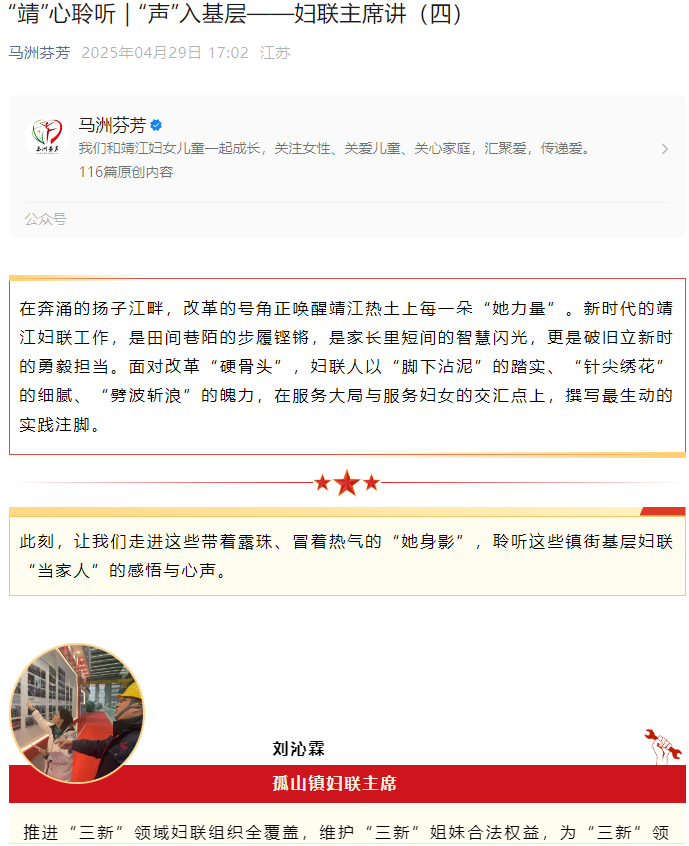Click the article title heading
Viewport: 689px width, 846px height.
coord(235,14)
